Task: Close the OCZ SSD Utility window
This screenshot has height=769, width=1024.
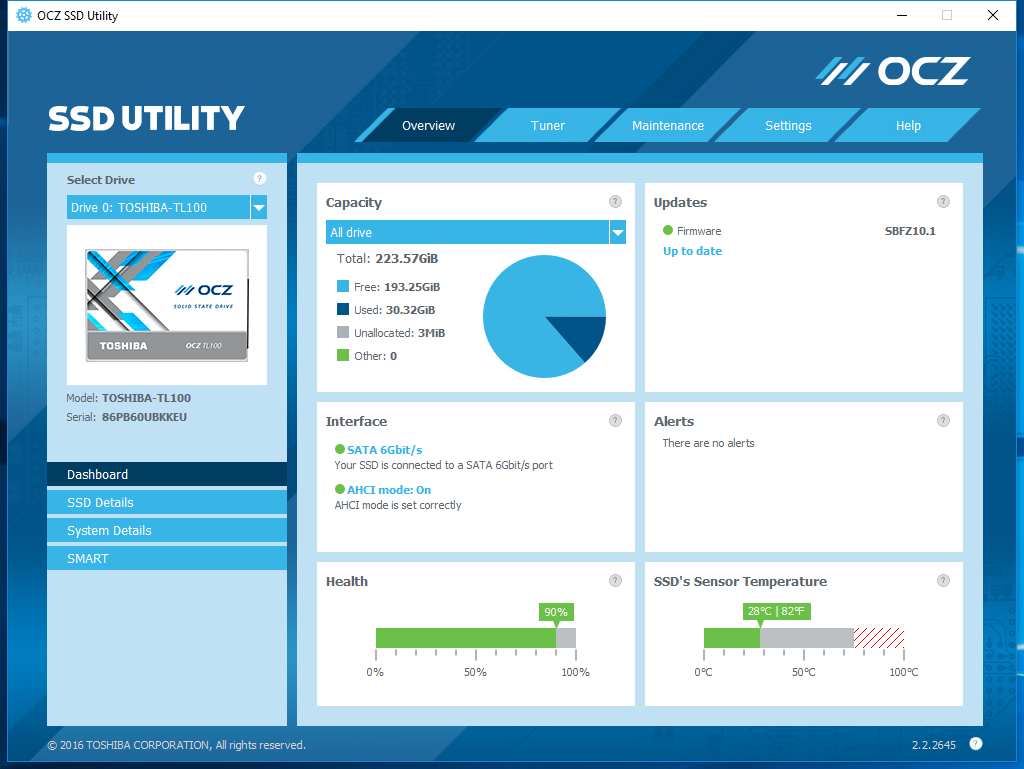Action: 993,15
